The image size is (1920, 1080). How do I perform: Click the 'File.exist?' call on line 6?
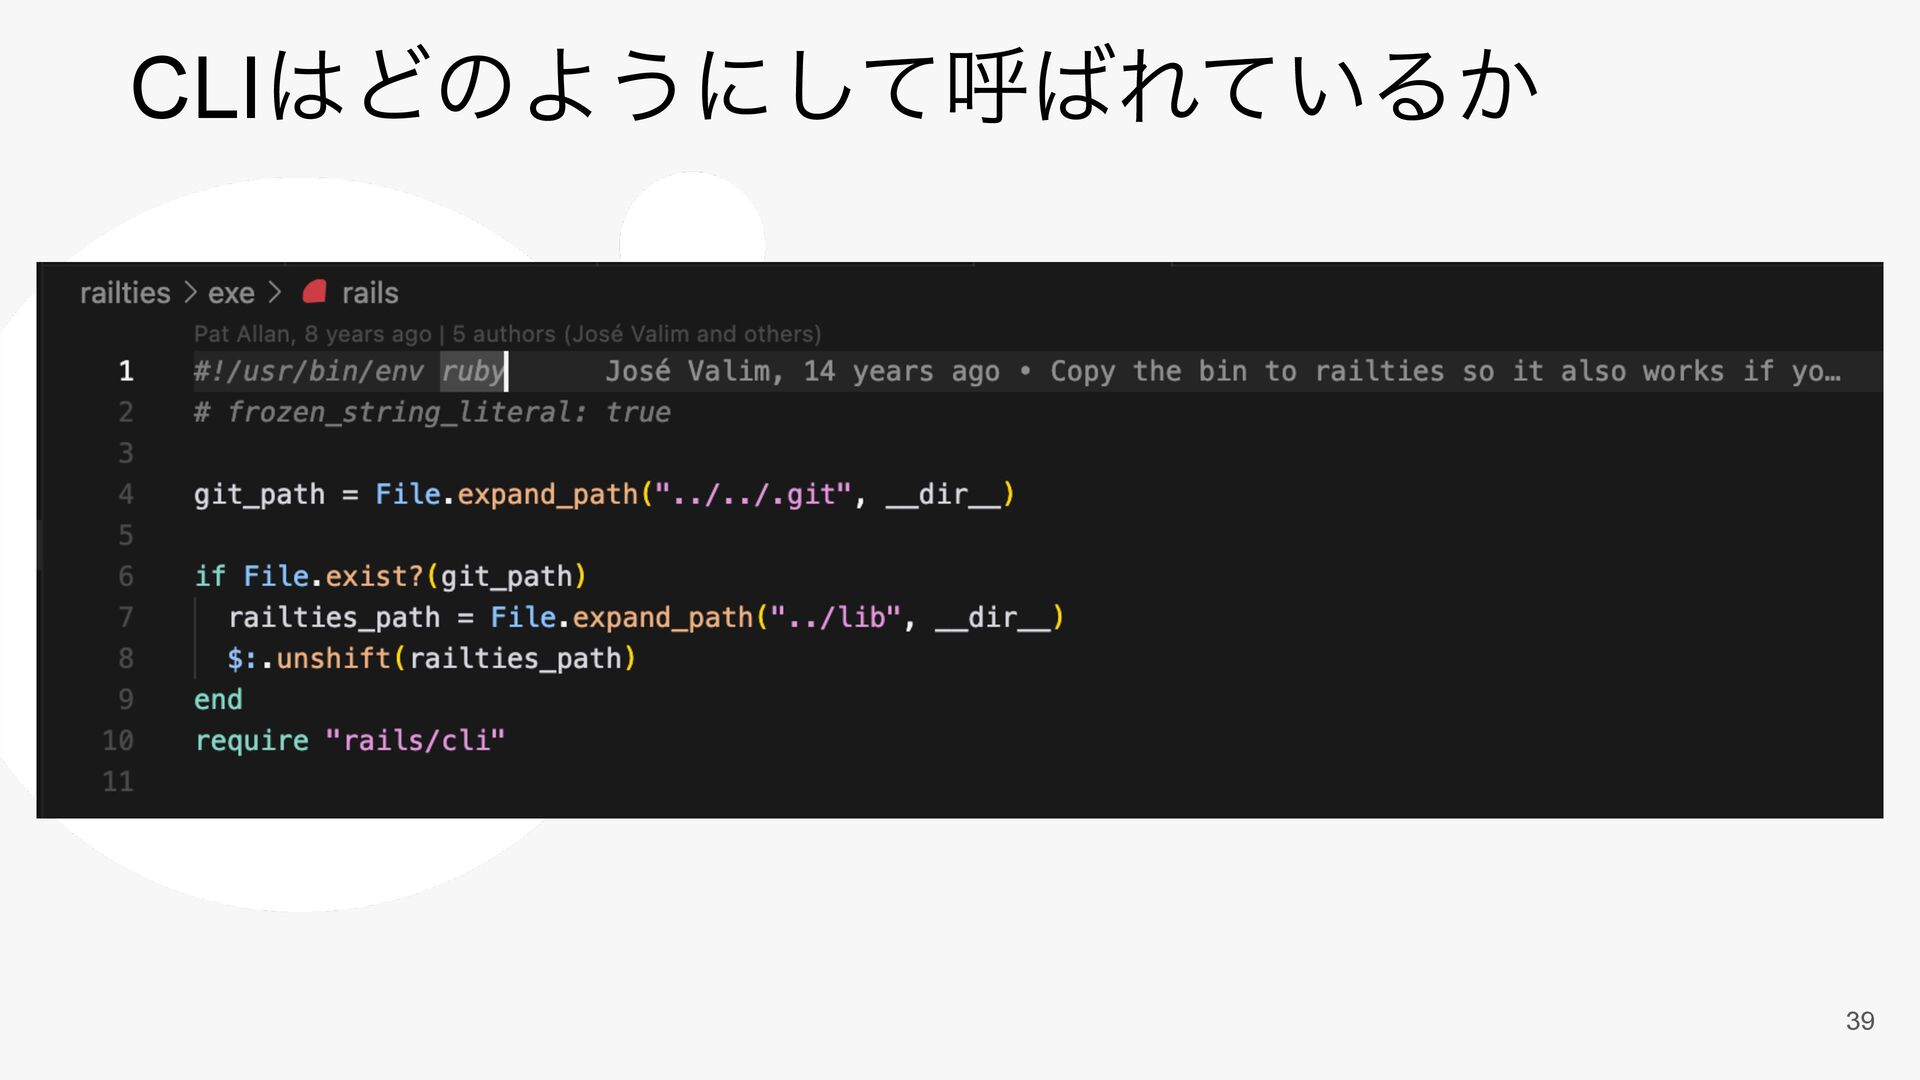[x=333, y=576]
